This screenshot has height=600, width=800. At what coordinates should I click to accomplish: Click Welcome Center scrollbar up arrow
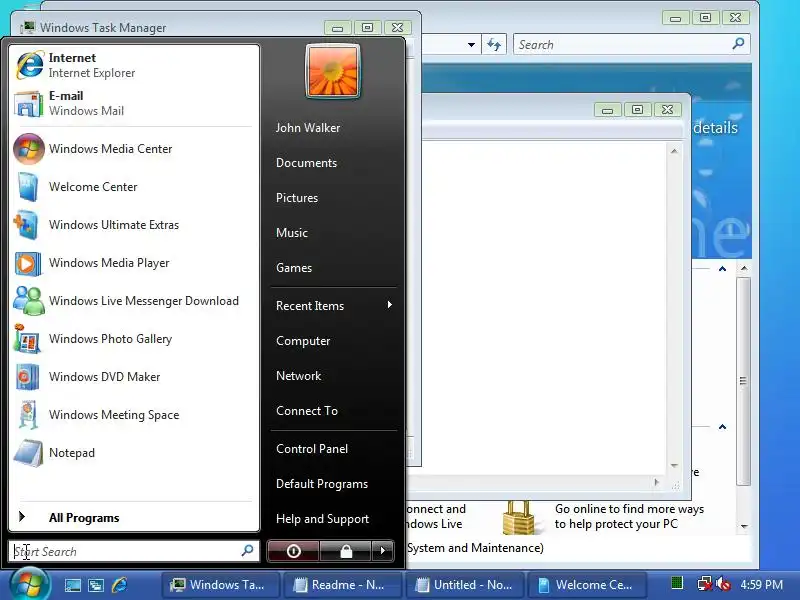click(744, 268)
